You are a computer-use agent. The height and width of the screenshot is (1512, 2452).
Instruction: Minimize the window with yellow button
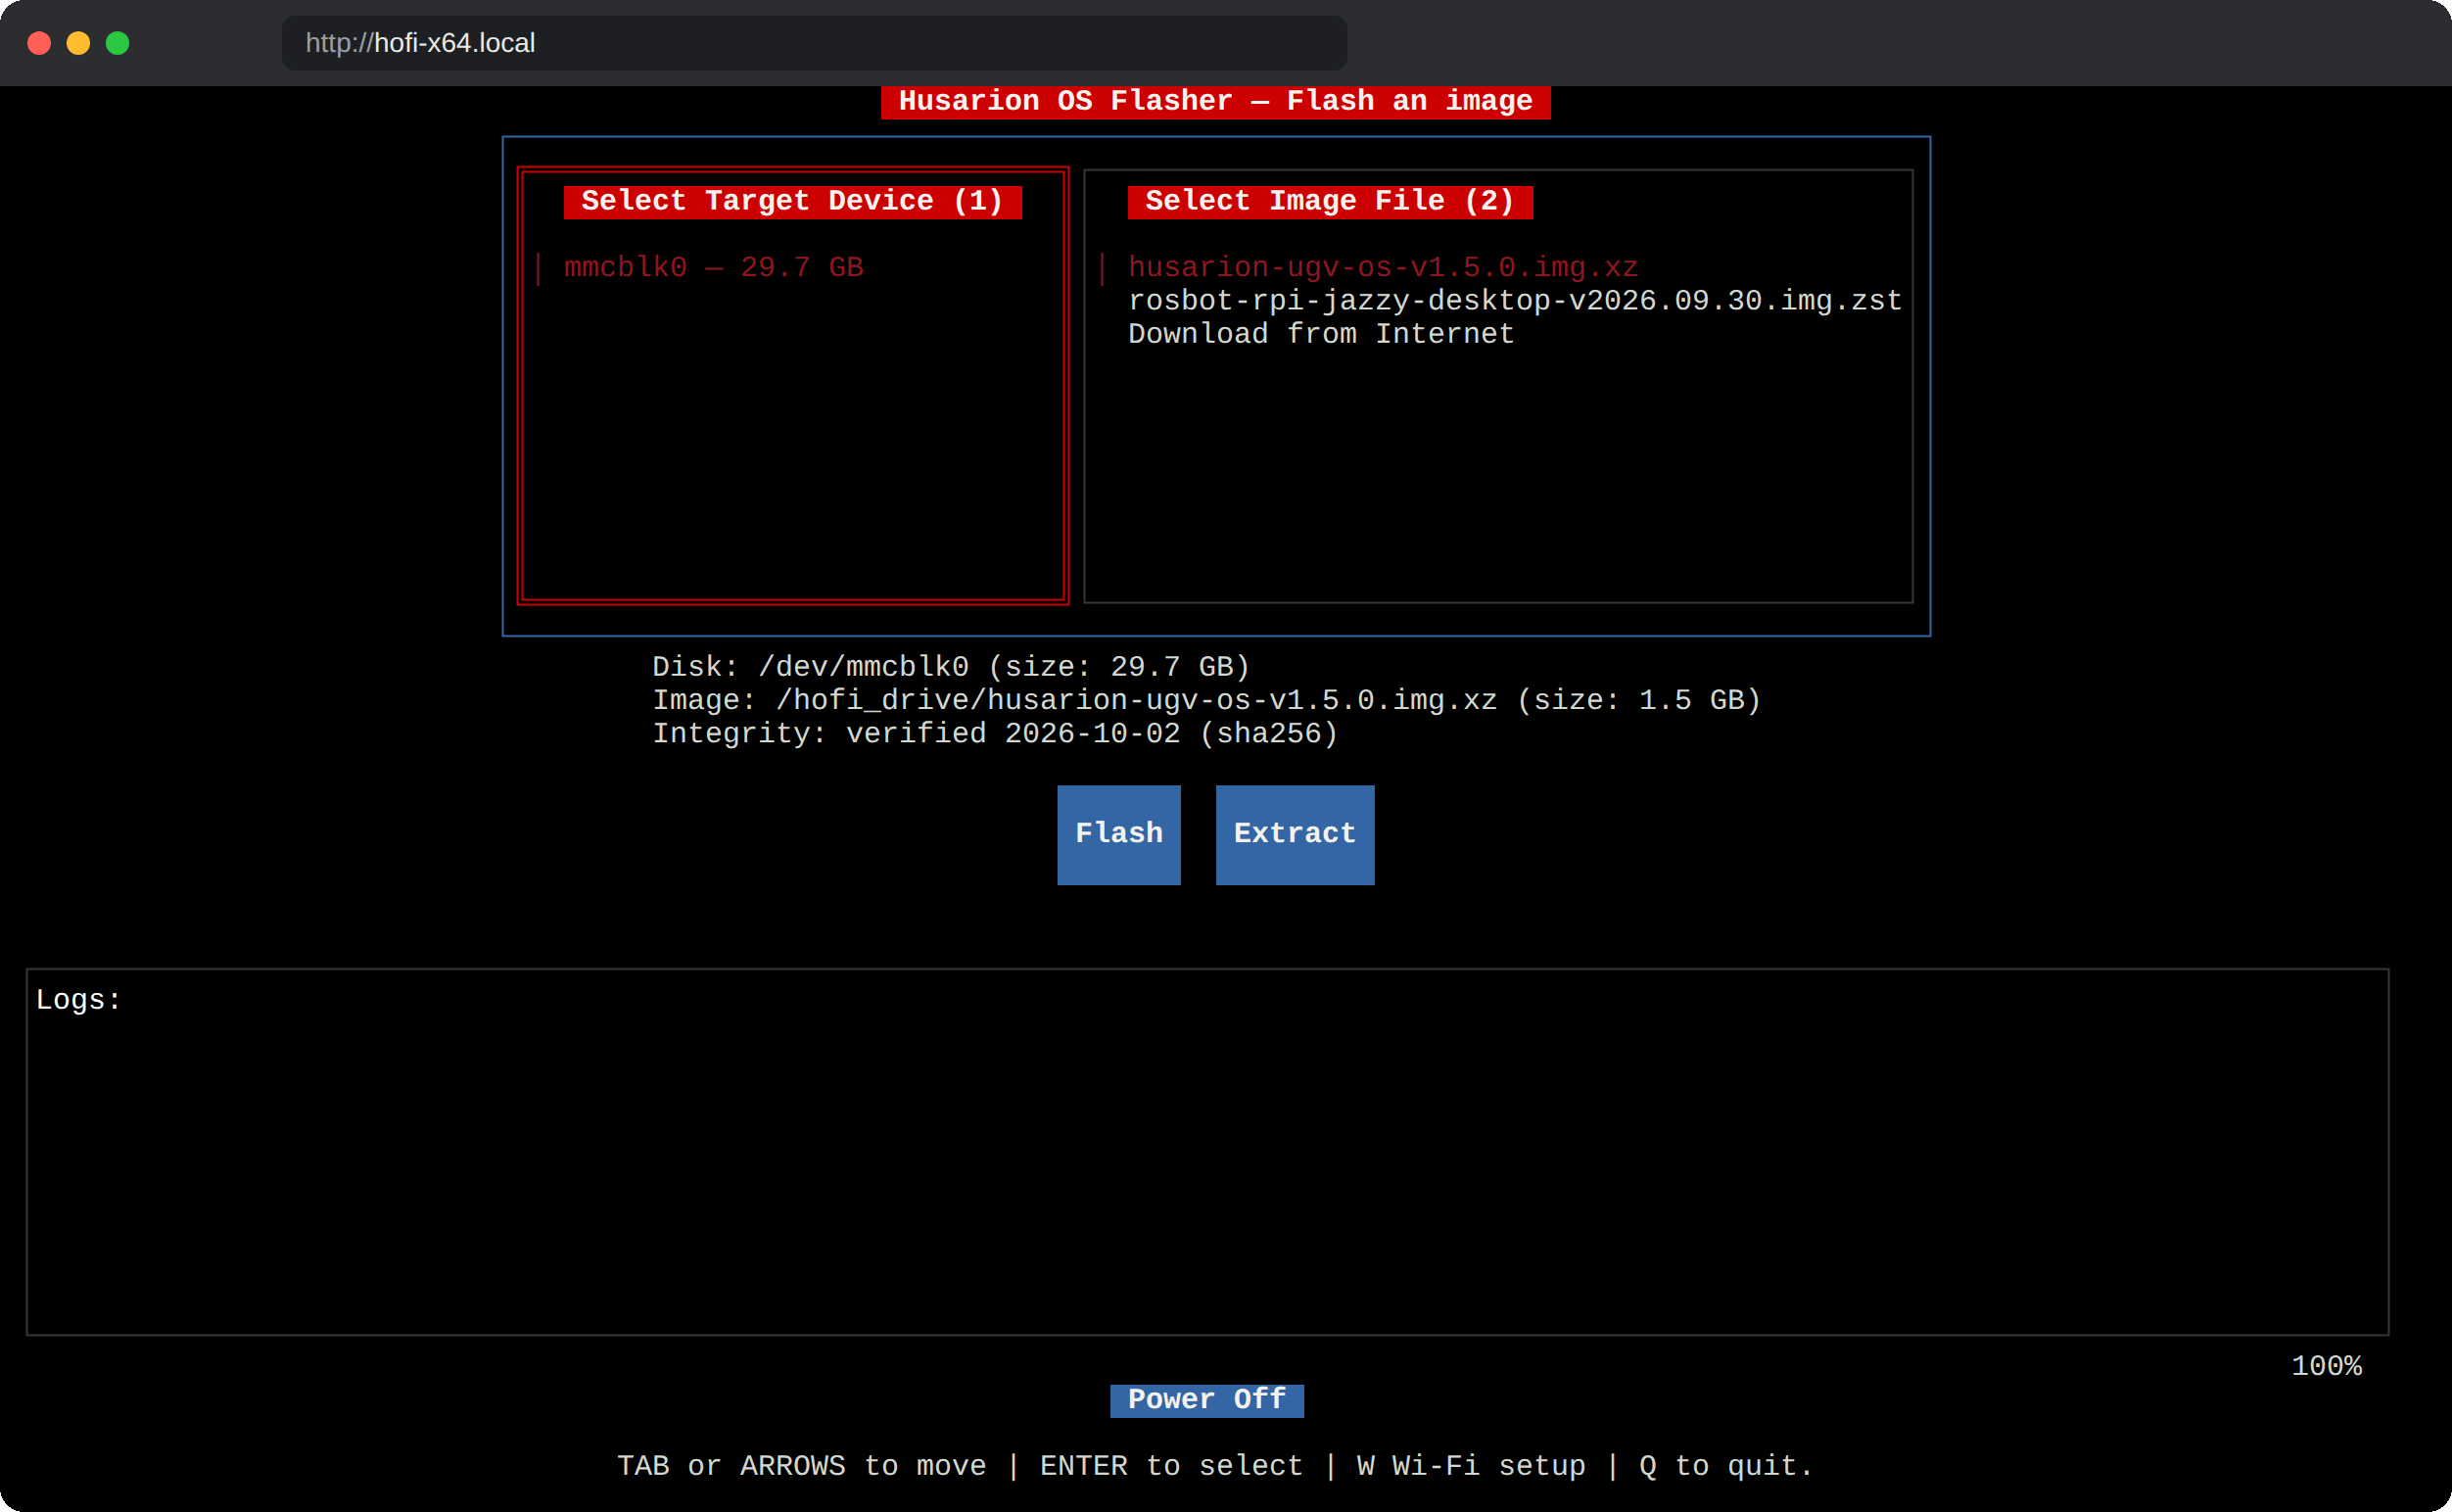click(78, 43)
